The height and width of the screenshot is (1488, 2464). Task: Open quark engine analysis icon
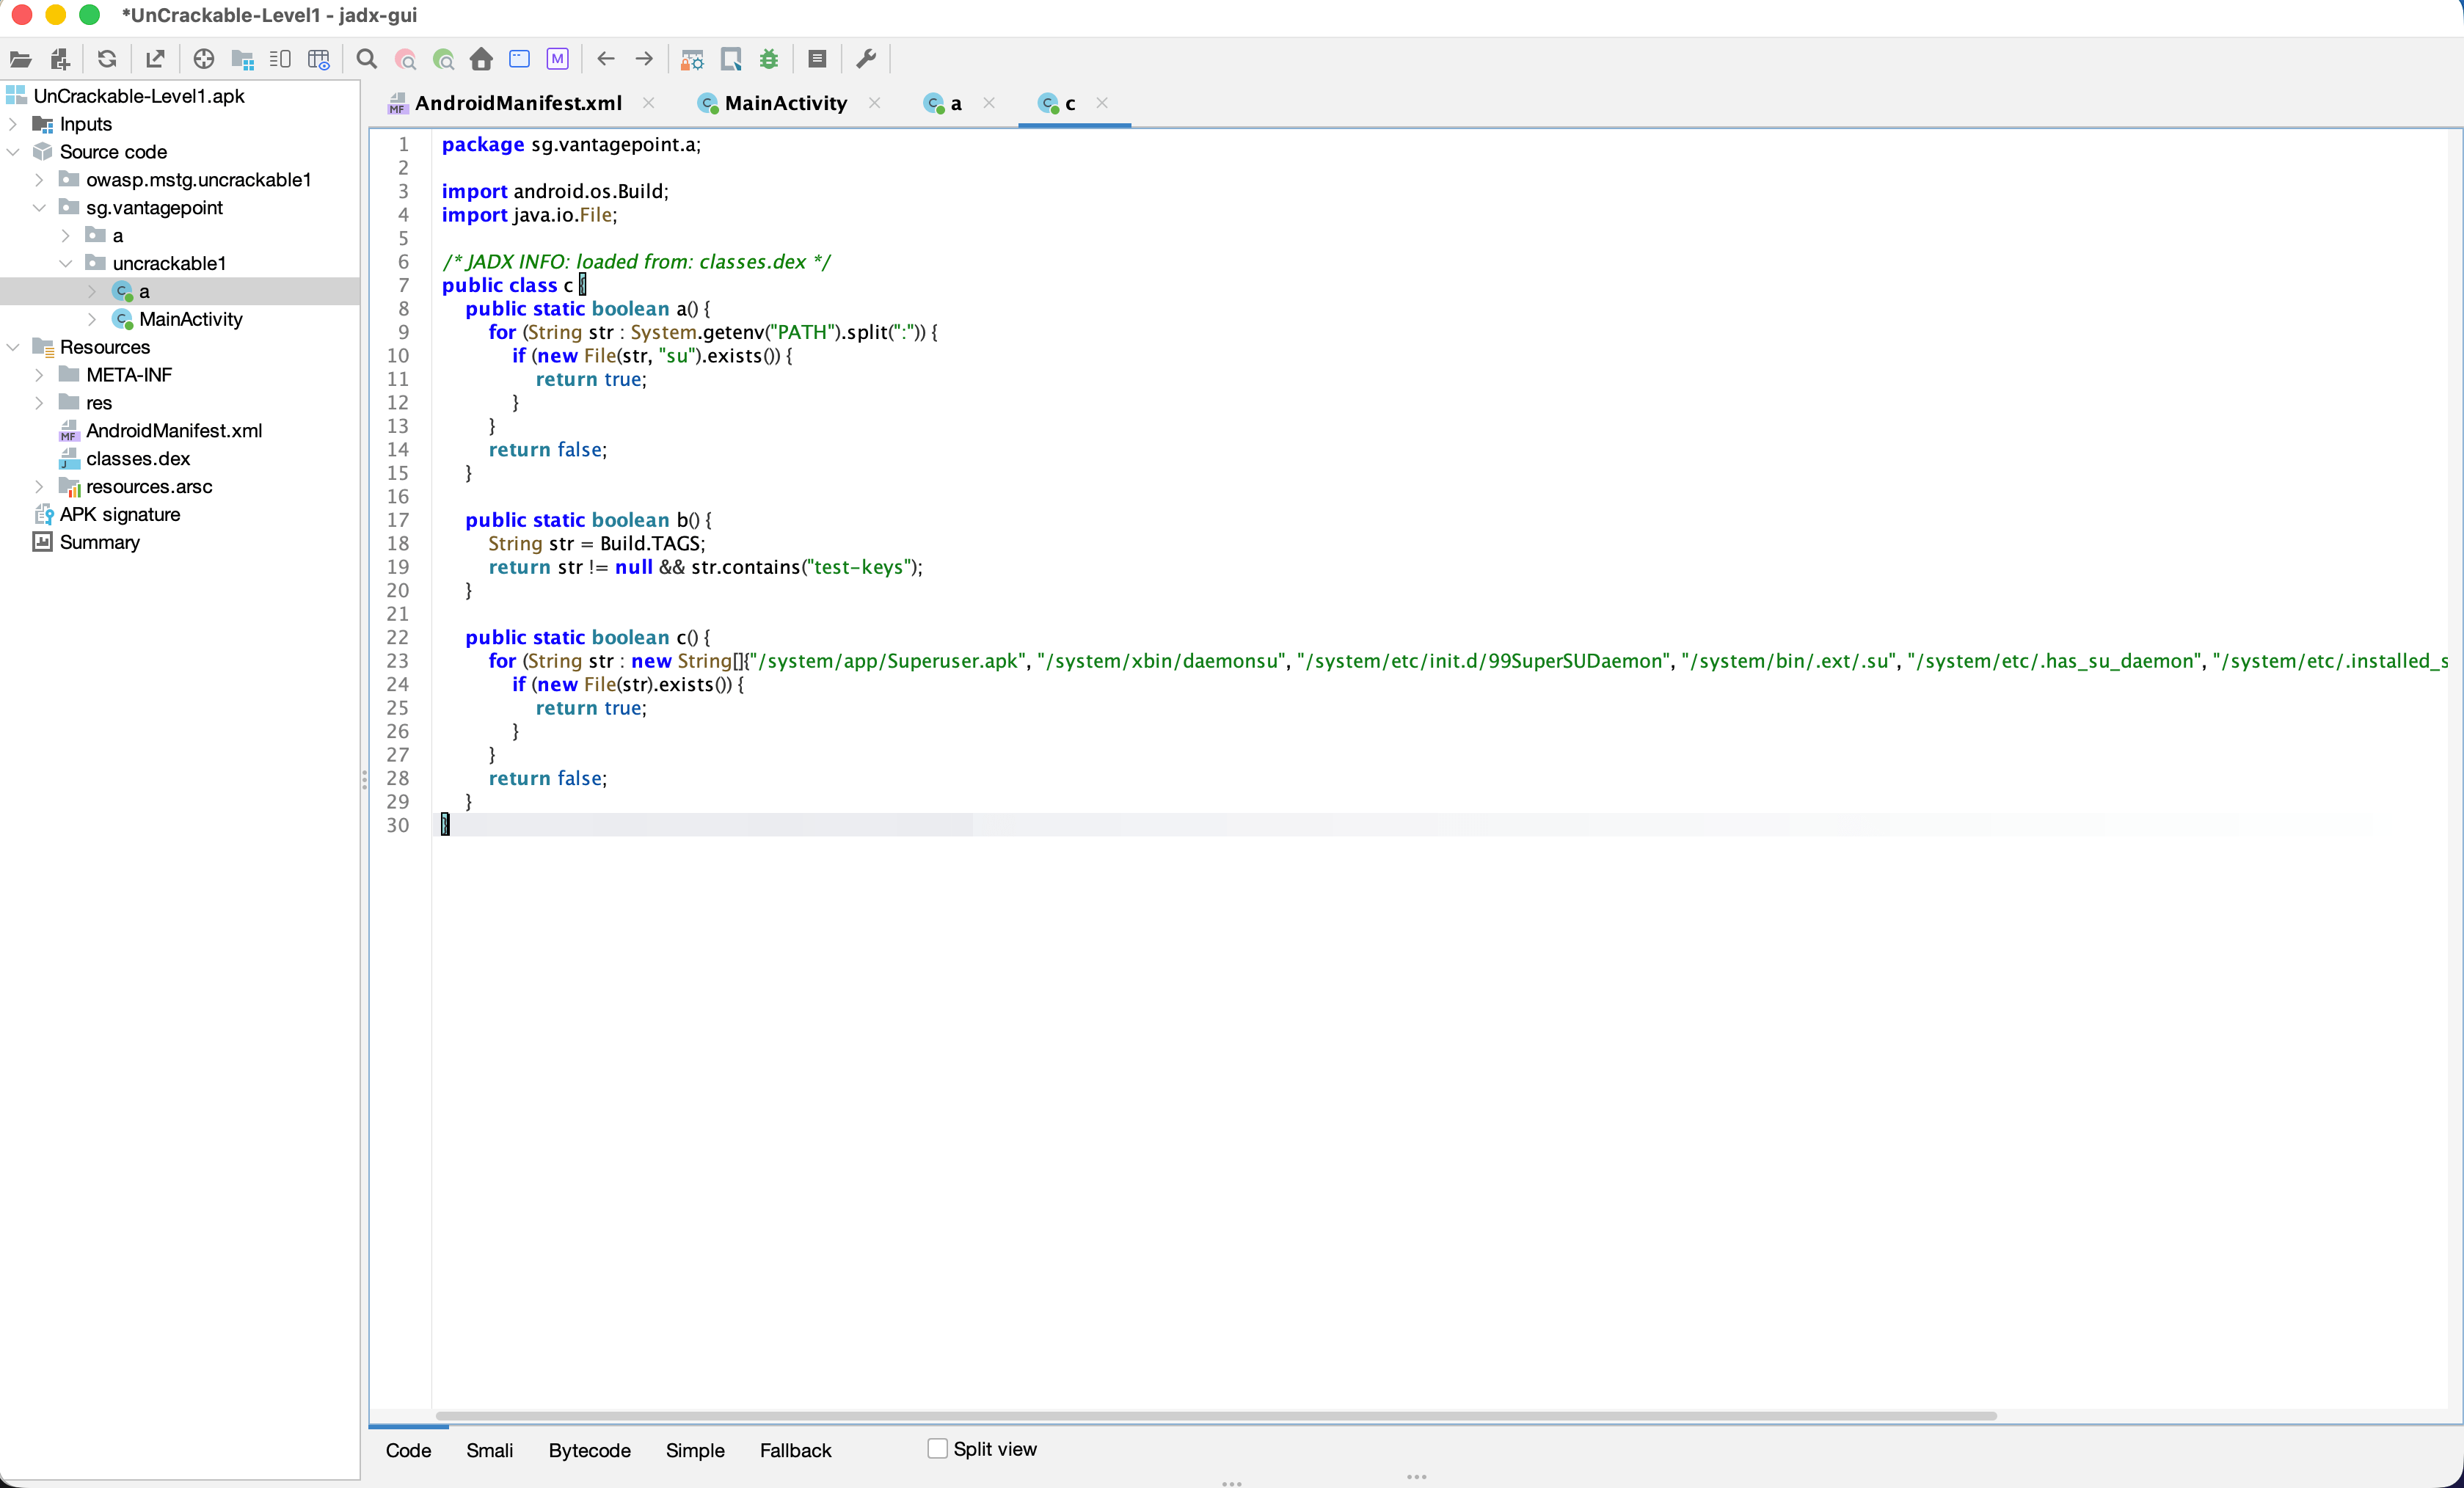pyautogui.click(x=731, y=59)
